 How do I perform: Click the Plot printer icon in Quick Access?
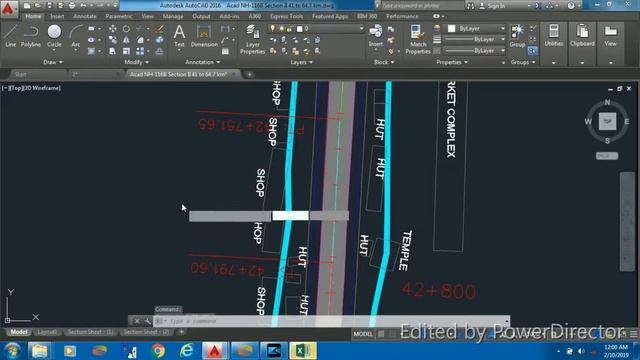click(72, 5)
